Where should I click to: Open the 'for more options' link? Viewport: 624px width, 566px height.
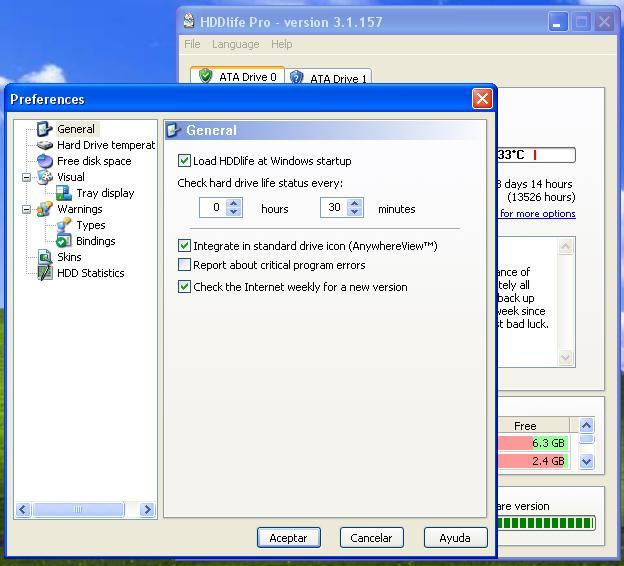pyautogui.click(x=537, y=214)
